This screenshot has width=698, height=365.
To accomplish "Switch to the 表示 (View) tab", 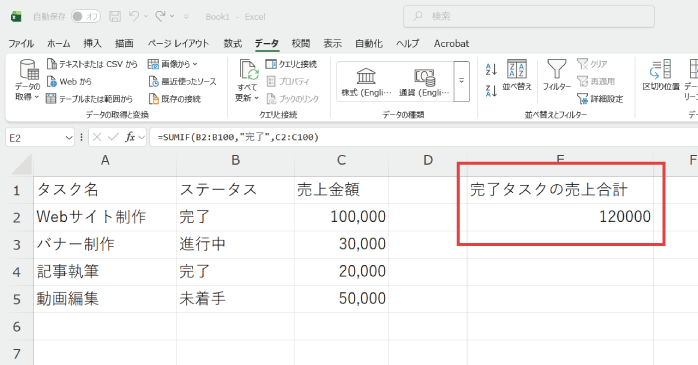I will pos(333,44).
